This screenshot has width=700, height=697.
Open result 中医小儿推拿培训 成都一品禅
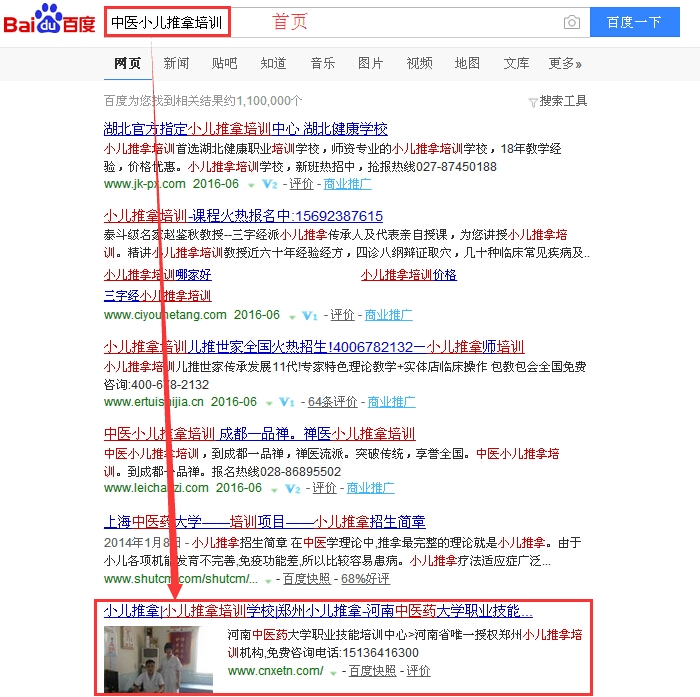click(259, 434)
